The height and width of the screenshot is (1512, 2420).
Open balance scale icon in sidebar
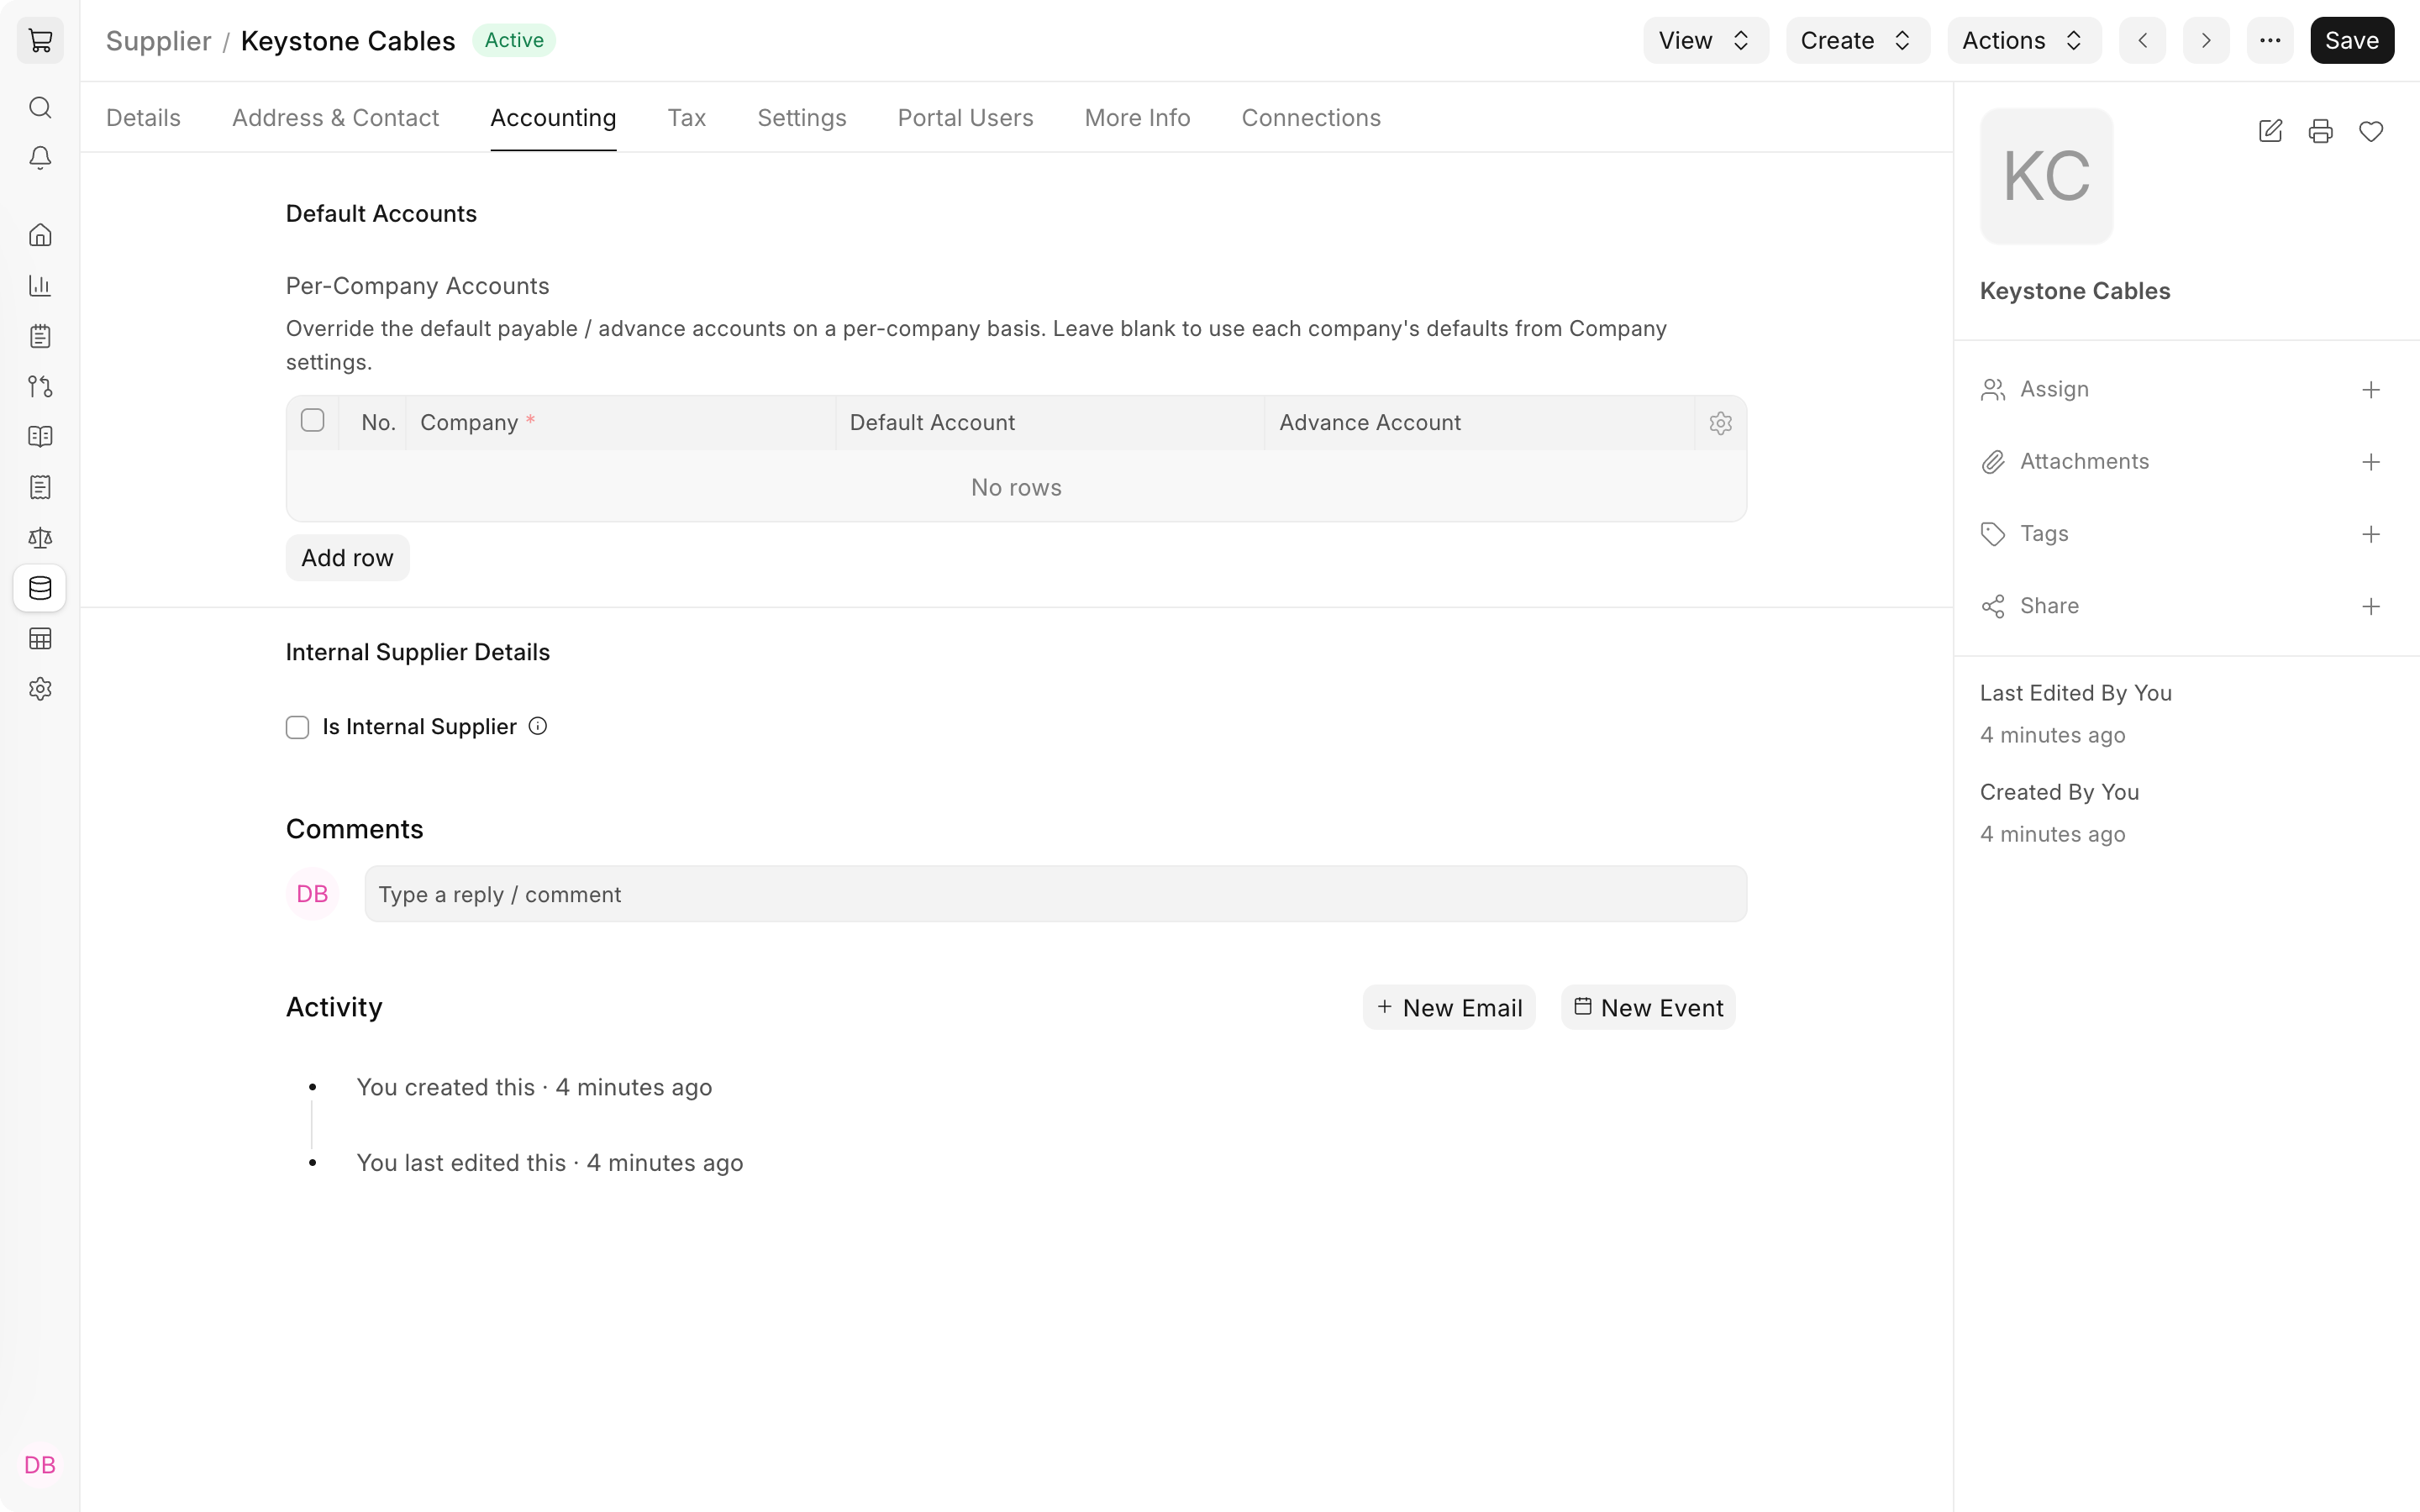[x=40, y=538]
